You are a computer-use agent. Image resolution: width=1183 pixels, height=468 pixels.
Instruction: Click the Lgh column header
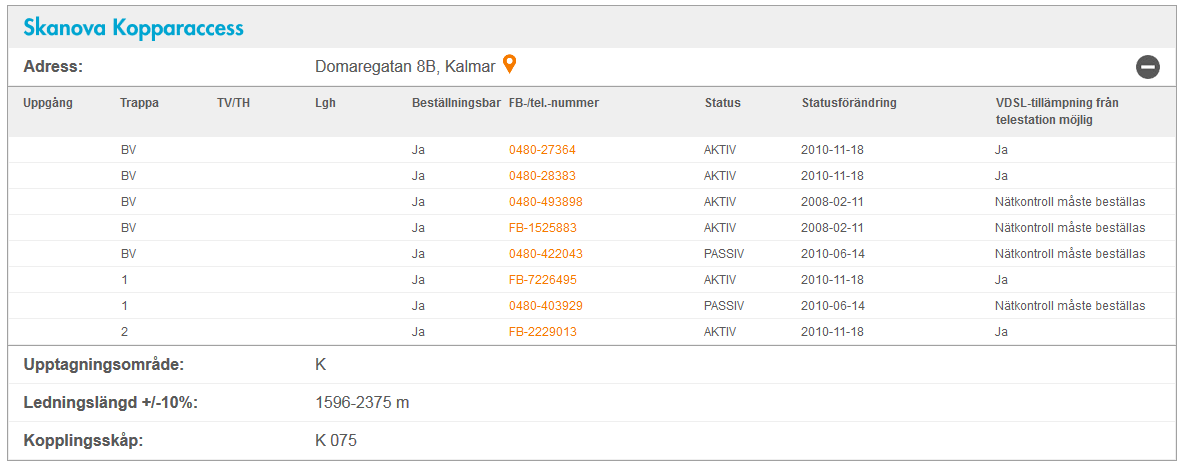coord(325,103)
